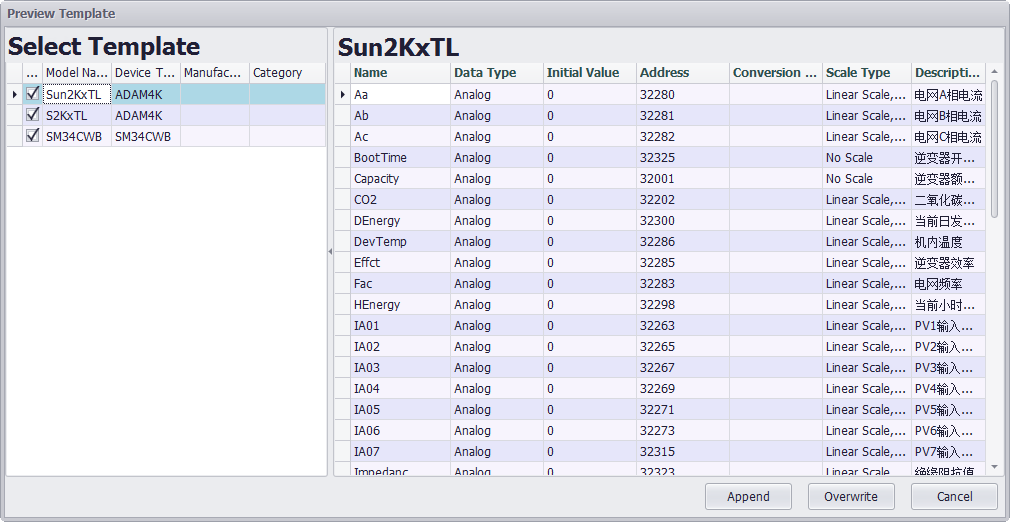
Task: Click the scroll down arrow in tag grid
Action: (x=994, y=467)
